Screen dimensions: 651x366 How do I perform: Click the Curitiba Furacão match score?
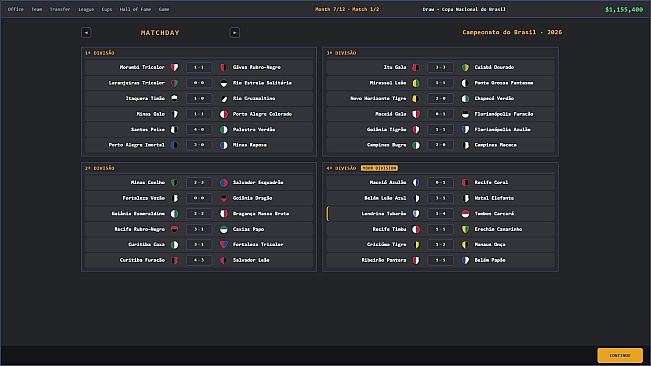[199, 260]
